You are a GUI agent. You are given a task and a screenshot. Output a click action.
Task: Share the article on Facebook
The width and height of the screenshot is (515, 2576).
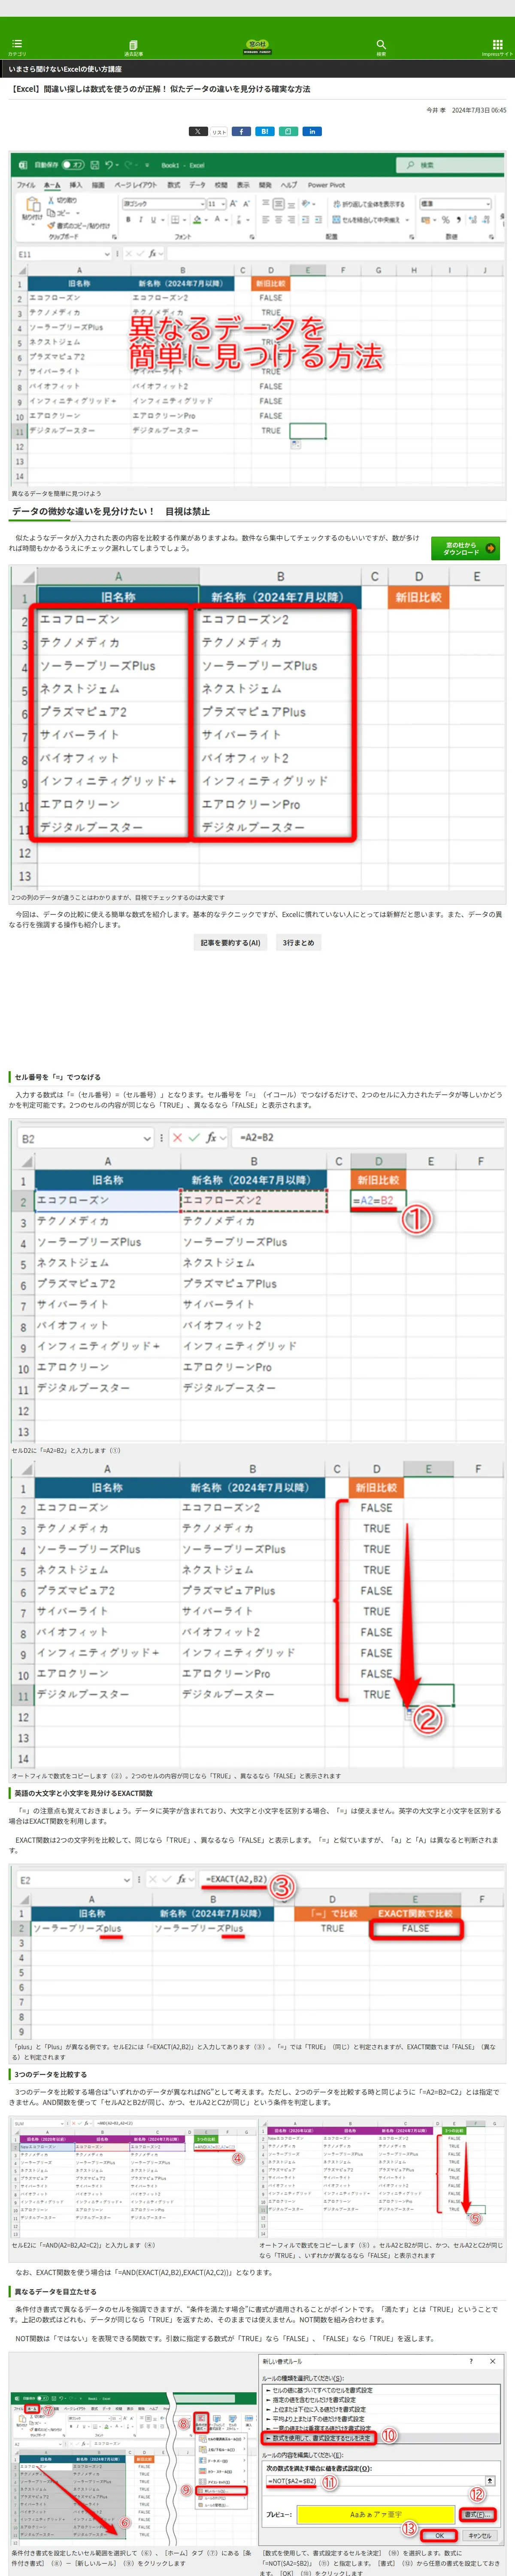point(242,131)
